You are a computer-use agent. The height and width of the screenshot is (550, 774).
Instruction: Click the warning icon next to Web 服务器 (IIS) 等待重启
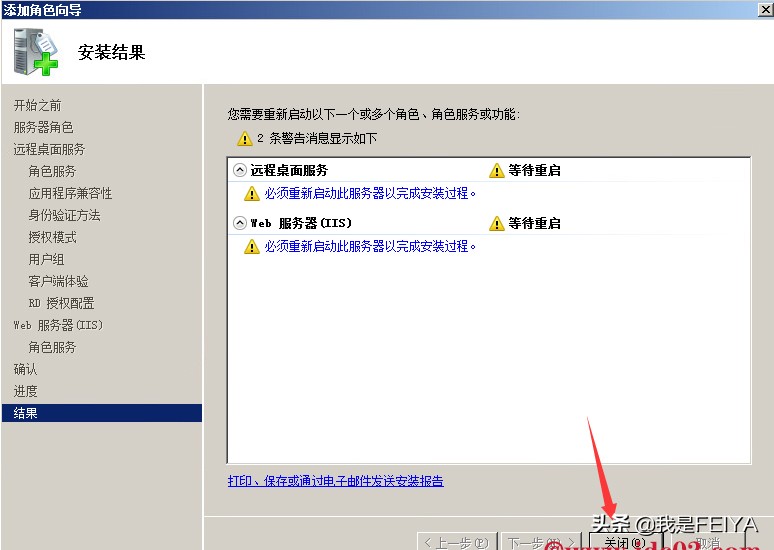tap(497, 224)
